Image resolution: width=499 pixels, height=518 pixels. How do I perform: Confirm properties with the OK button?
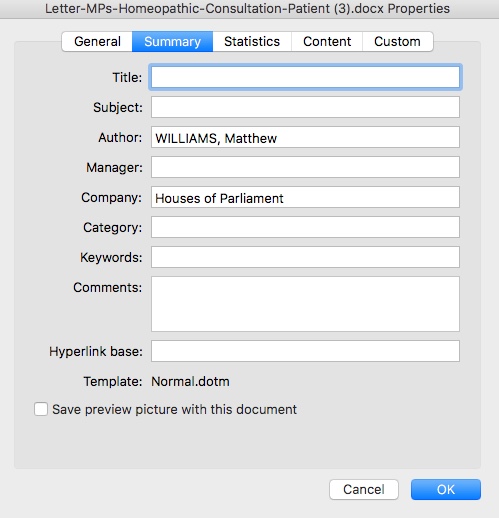pos(446,489)
